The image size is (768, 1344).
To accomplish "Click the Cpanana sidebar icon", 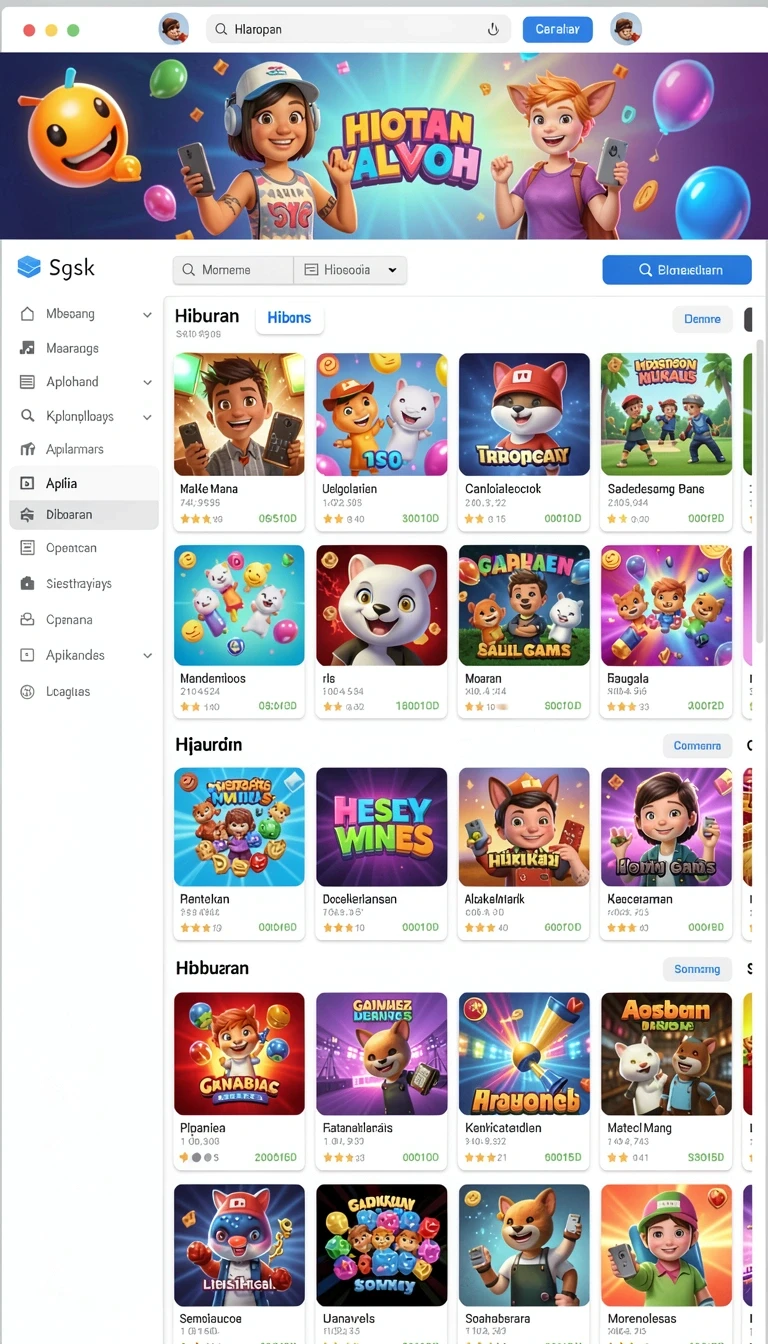I will click(x=28, y=620).
